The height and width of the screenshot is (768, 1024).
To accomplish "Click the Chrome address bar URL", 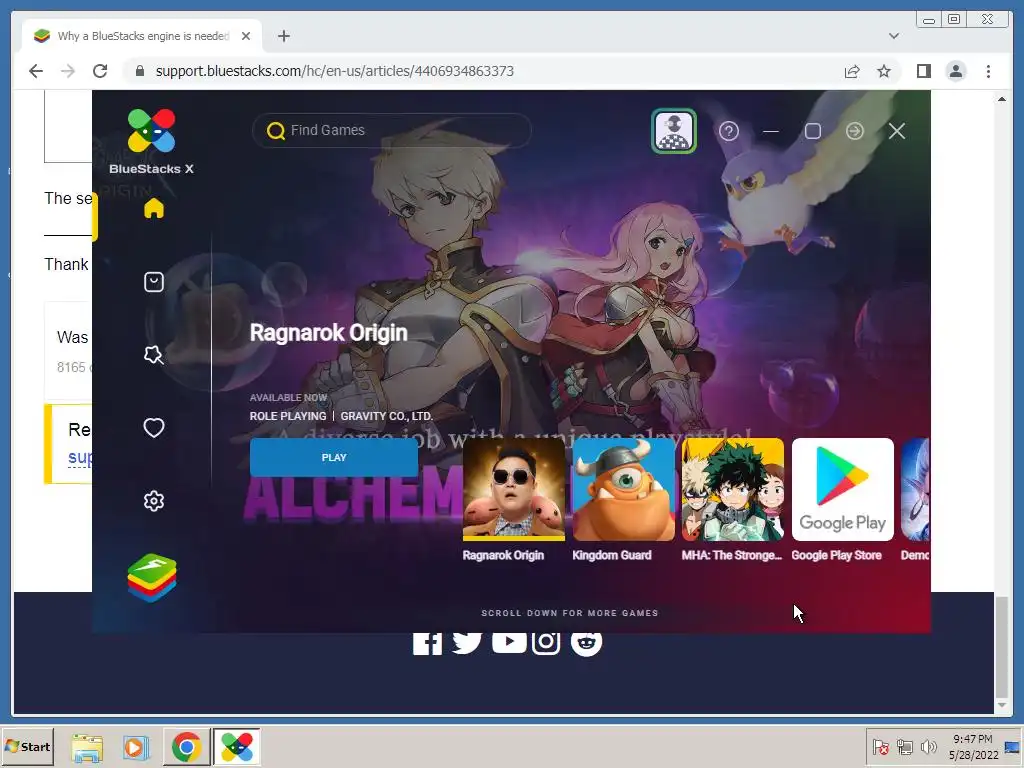I will click(334, 71).
